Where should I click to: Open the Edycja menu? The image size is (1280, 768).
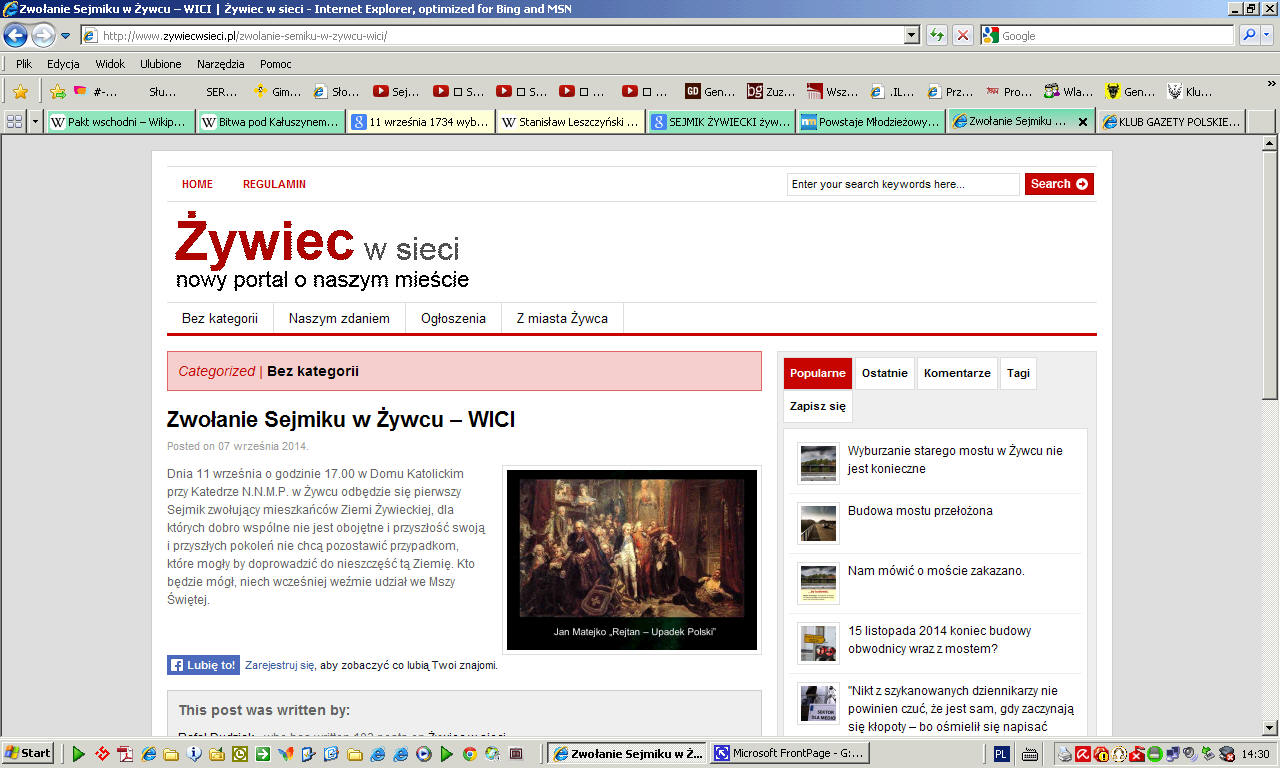[63, 64]
